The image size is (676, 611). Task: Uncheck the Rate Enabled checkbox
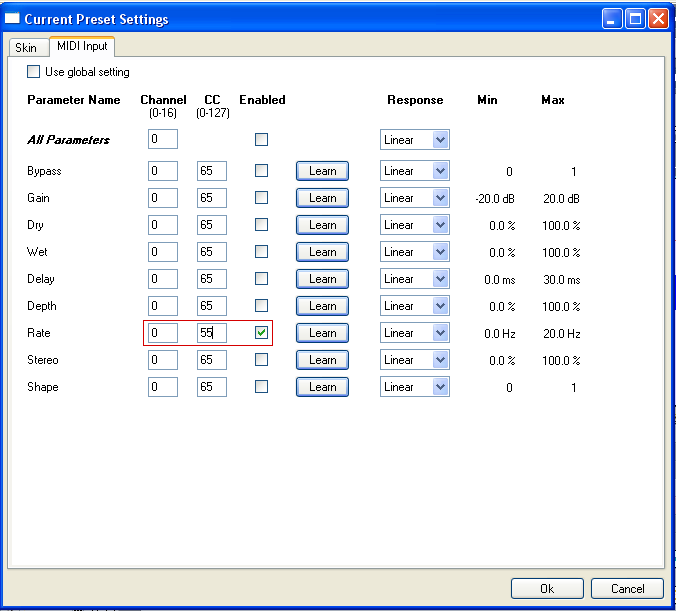(x=261, y=332)
